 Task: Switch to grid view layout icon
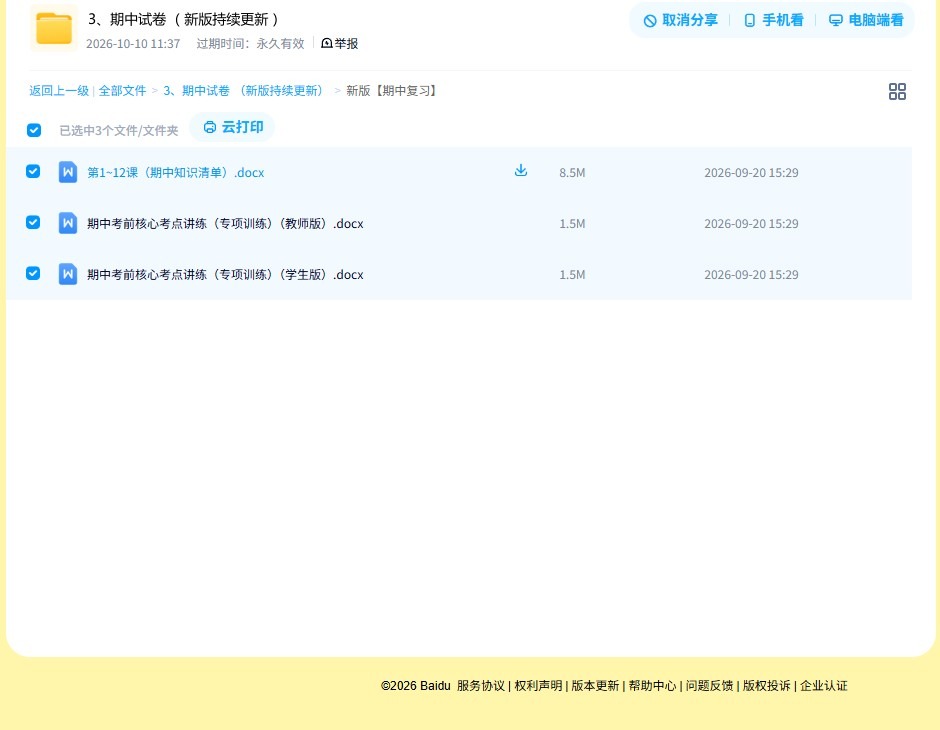click(x=897, y=92)
